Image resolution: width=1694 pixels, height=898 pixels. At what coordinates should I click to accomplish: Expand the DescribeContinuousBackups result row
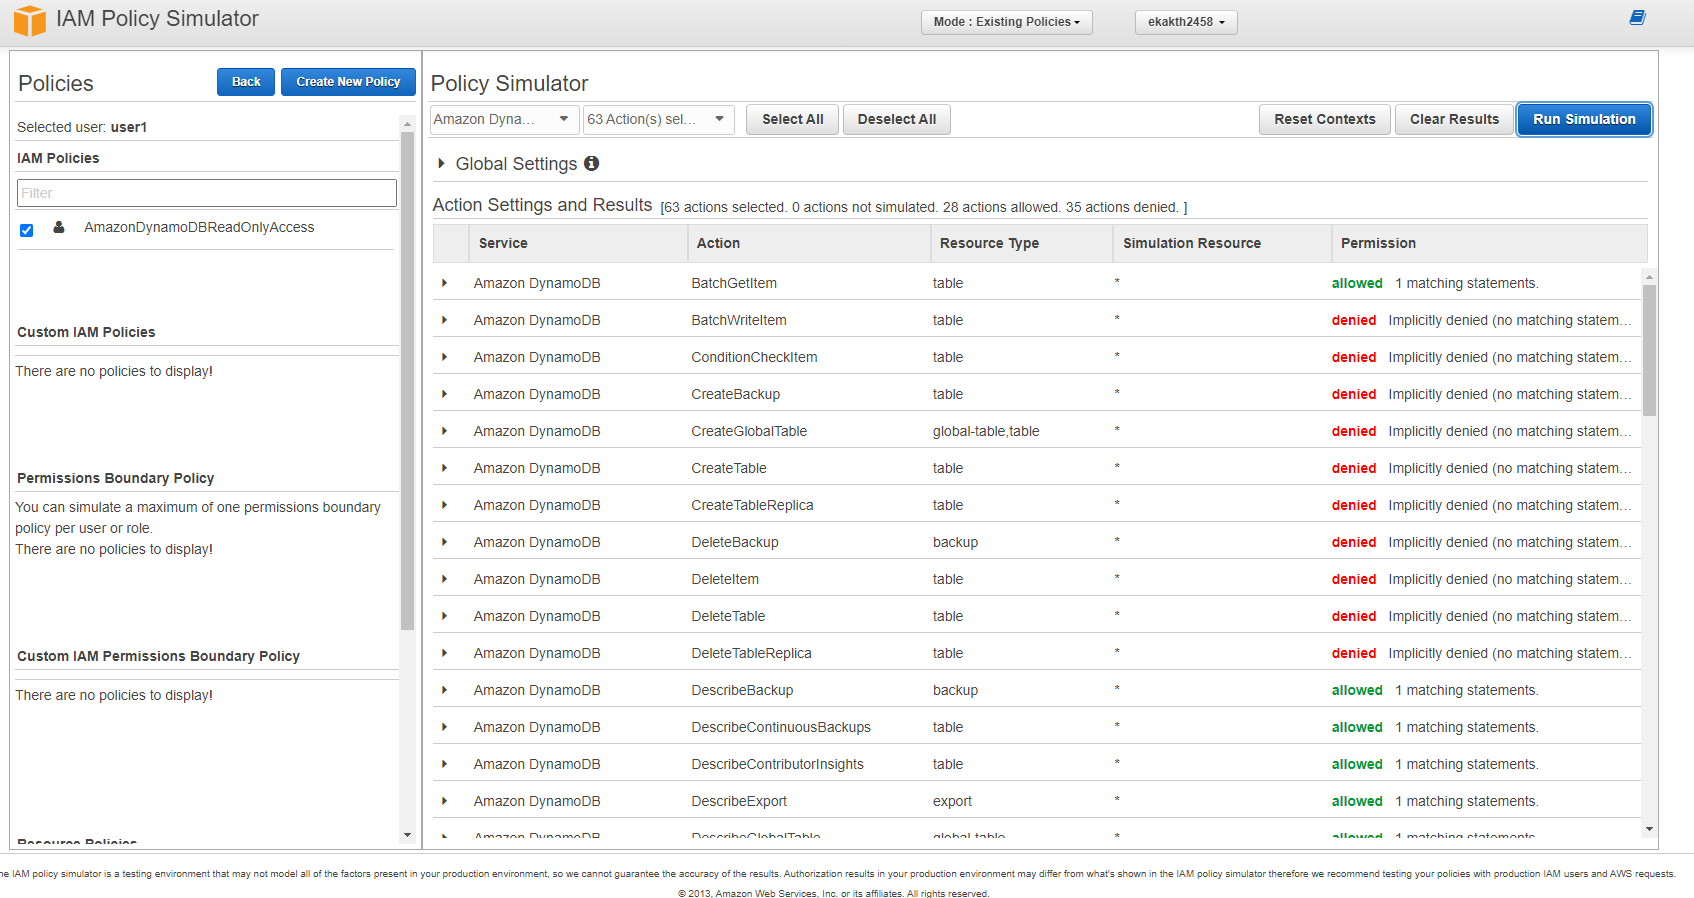[x=444, y=727]
